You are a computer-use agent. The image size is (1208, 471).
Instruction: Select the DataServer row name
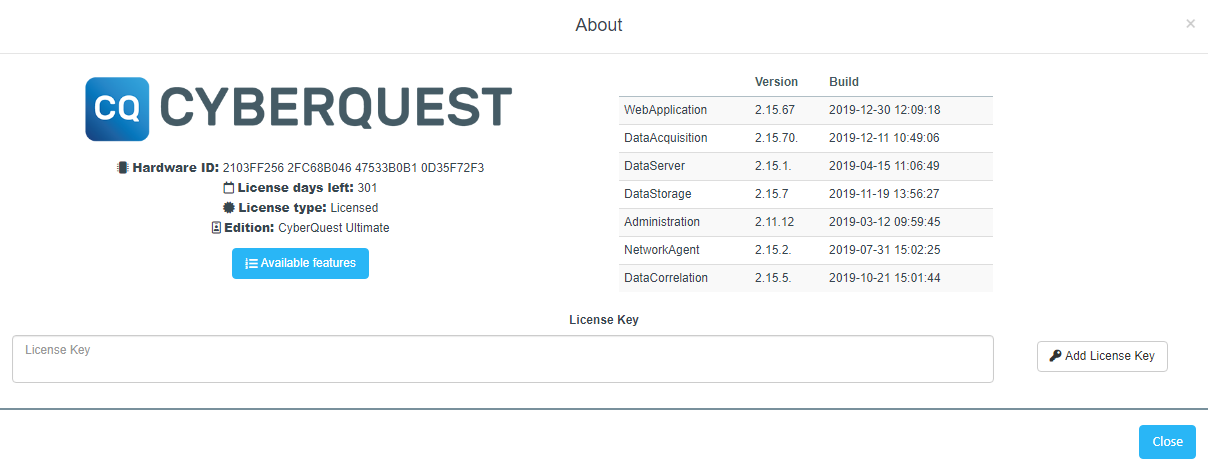pyautogui.click(x=654, y=166)
